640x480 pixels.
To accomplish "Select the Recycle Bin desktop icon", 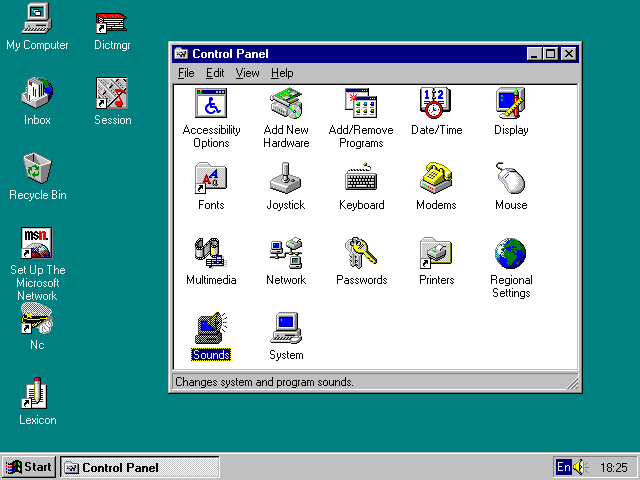I will [x=37, y=169].
